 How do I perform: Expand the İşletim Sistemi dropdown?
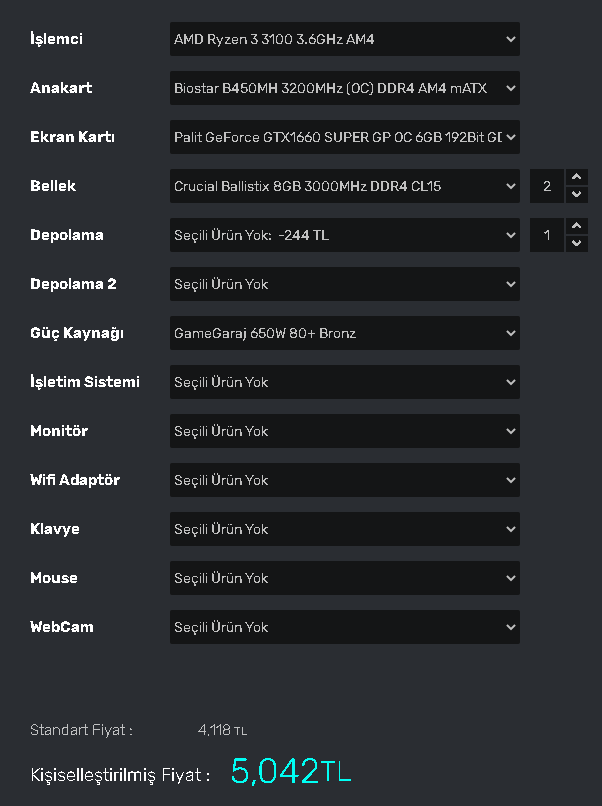coord(344,382)
